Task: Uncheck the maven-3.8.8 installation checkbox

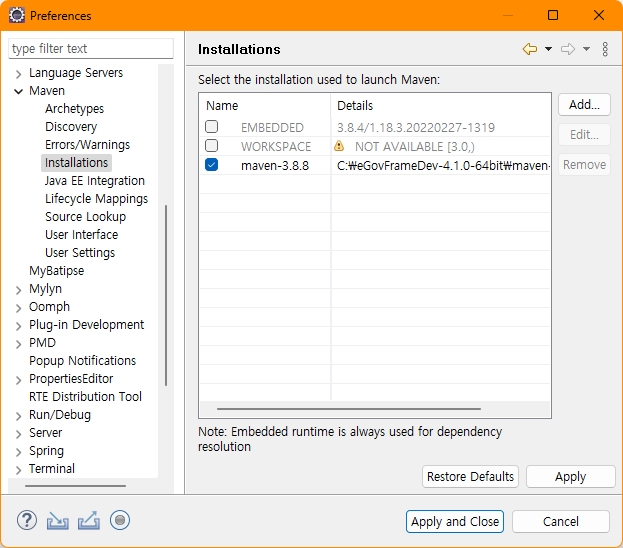Action: (x=211, y=165)
